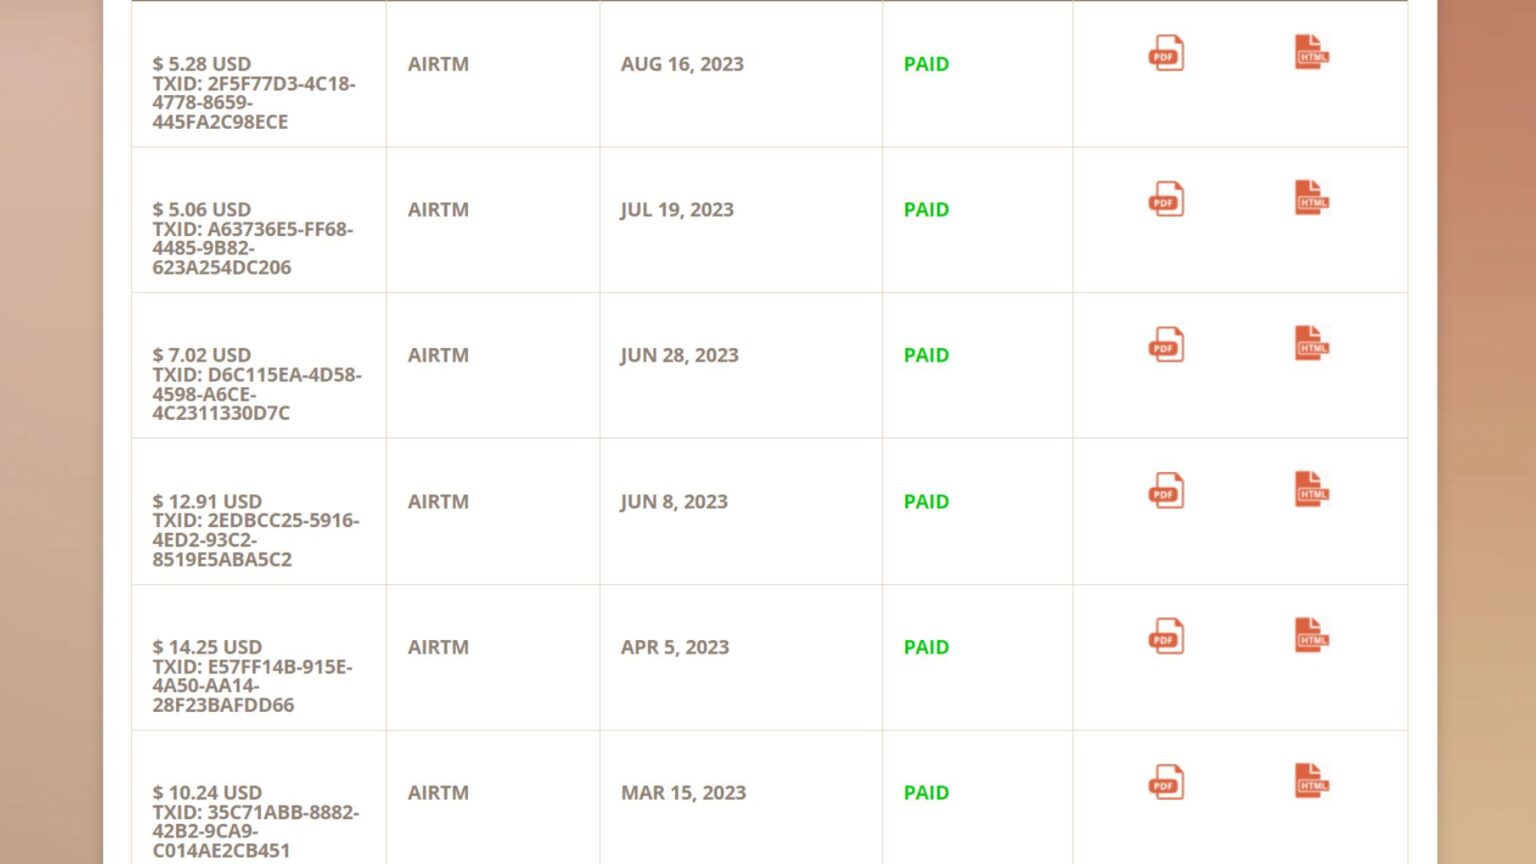Viewport: 1536px width, 864px height.
Task: Open HTML invoice for Jun 28, 2023 payment
Action: click(x=1311, y=344)
